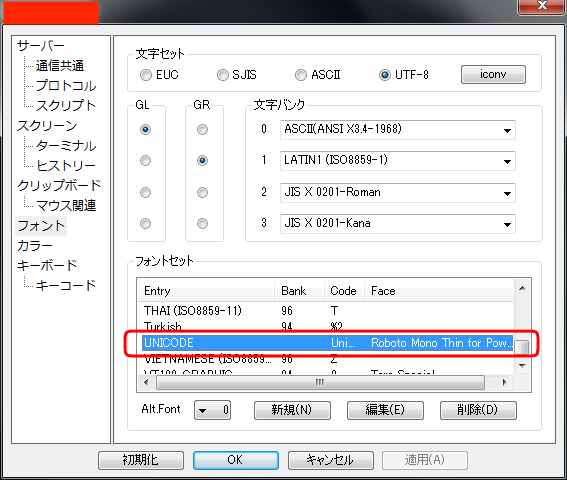Open the ASCII(ANSI X3.4-1968) bank dropdown
The width and height of the screenshot is (567, 480).
point(398,130)
